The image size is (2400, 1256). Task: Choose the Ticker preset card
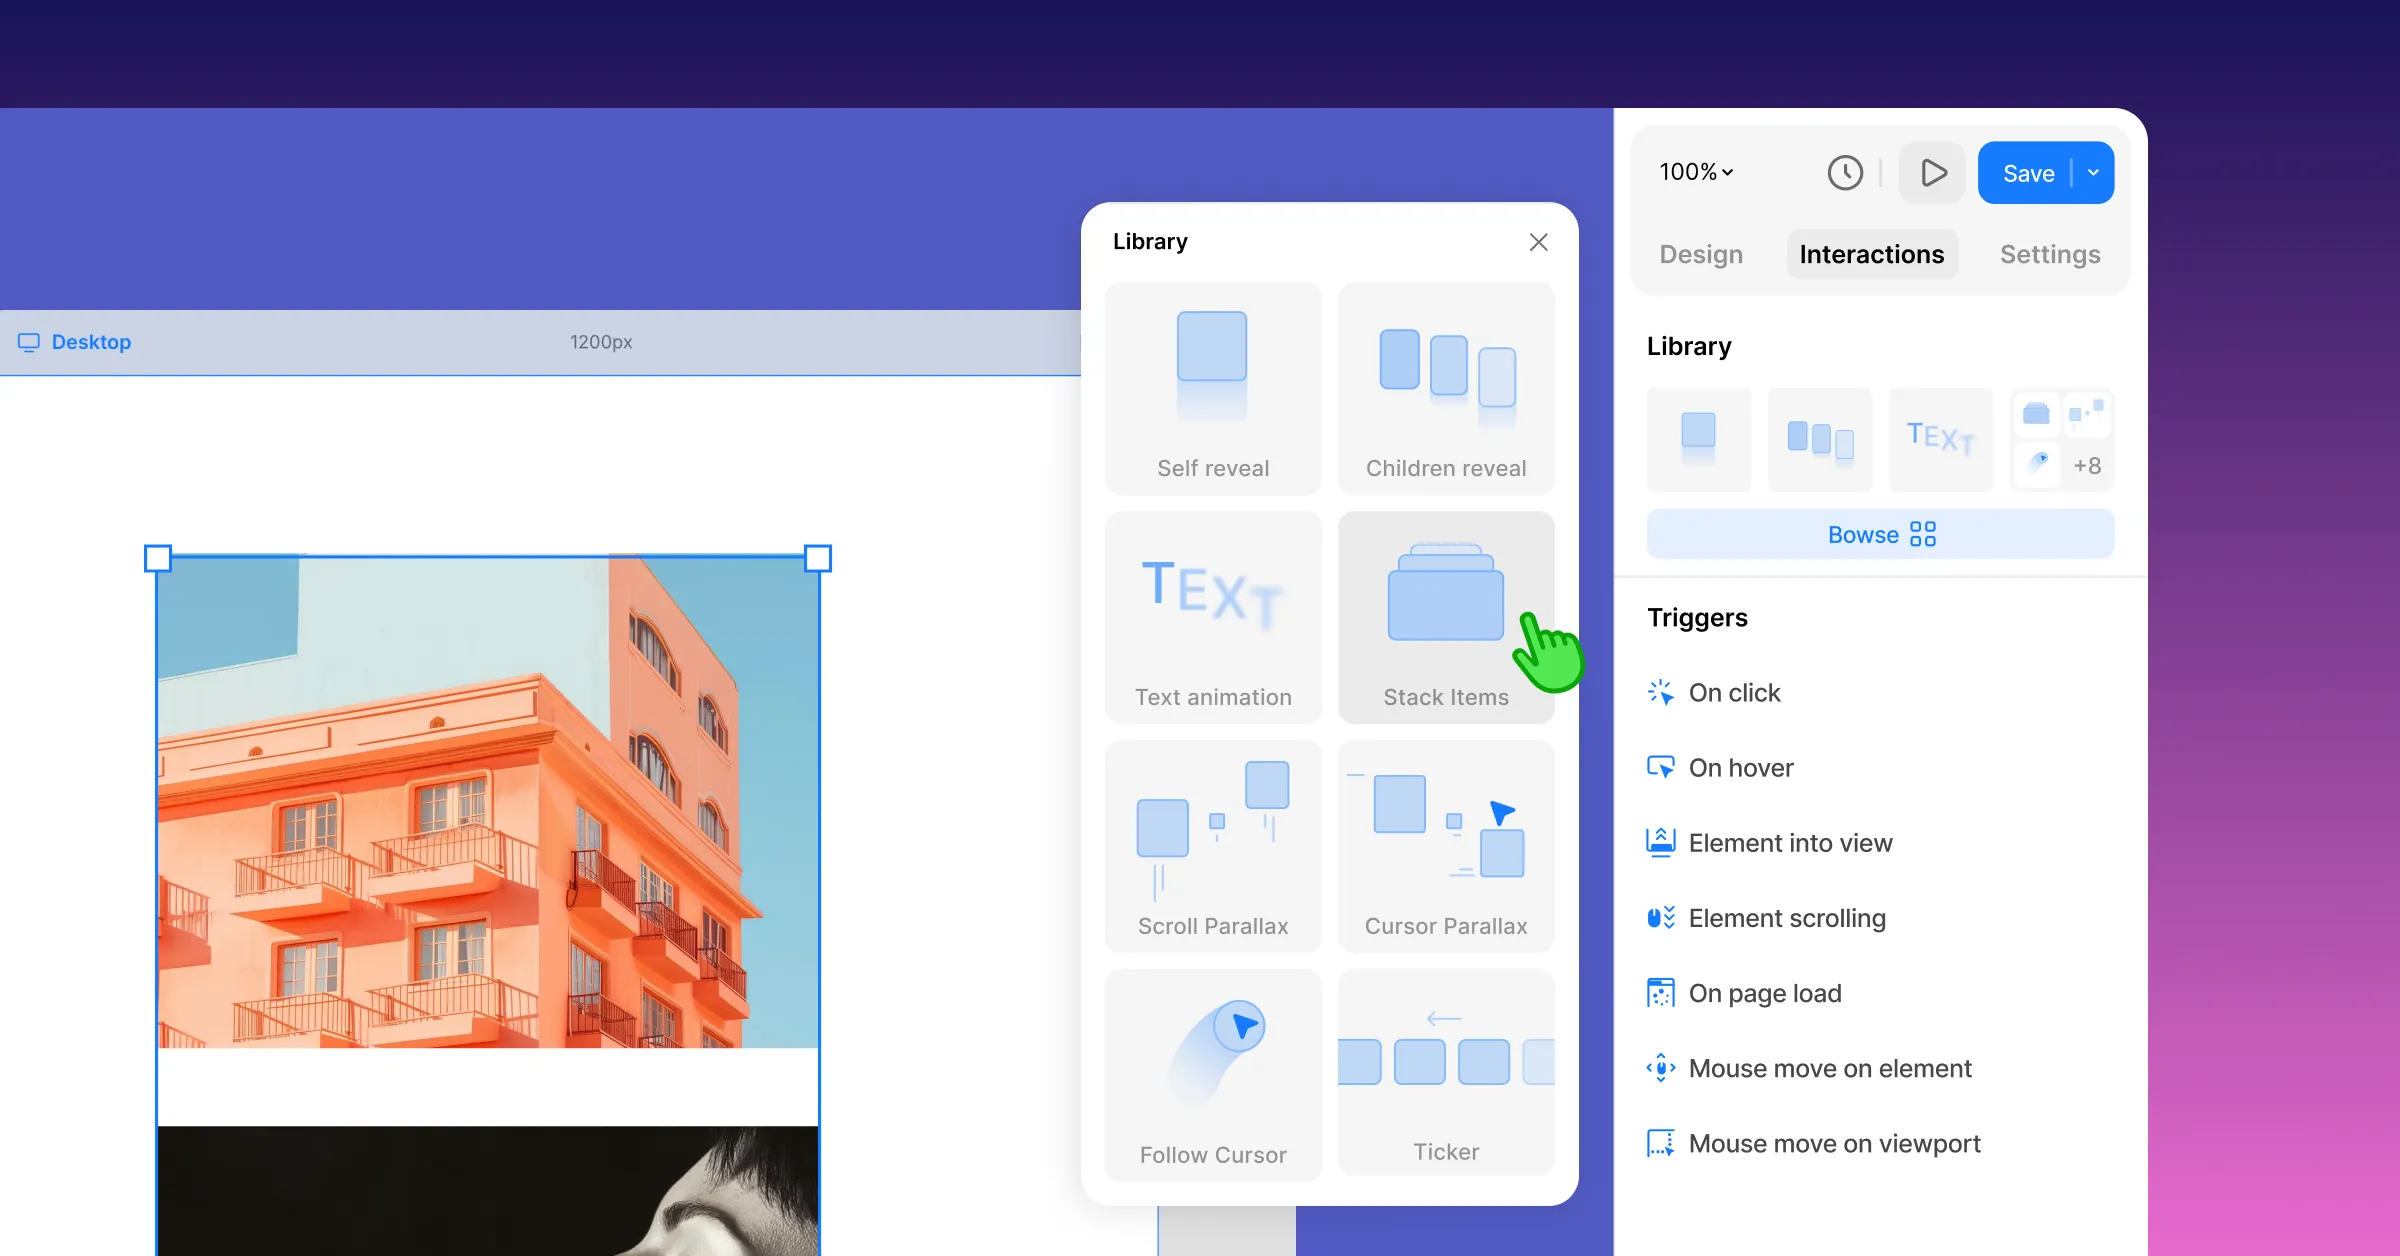pyautogui.click(x=1446, y=1072)
